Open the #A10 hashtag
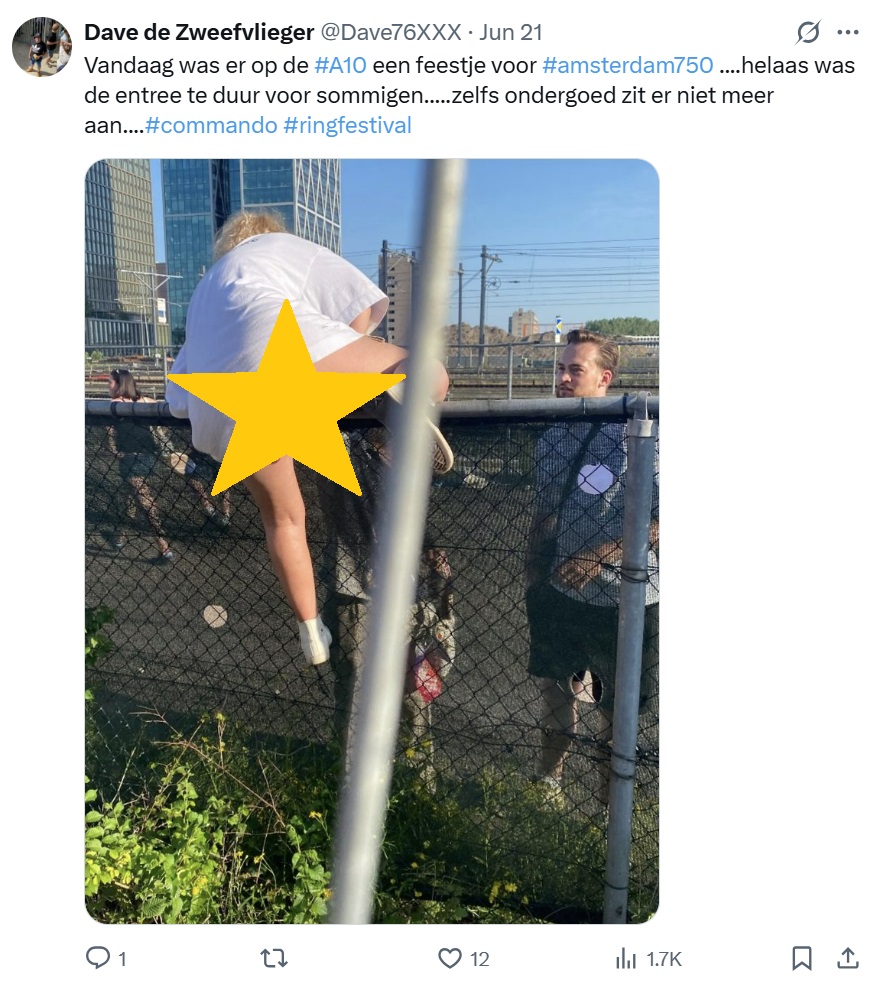The width and height of the screenshot is (882, 986). [340, 65]
